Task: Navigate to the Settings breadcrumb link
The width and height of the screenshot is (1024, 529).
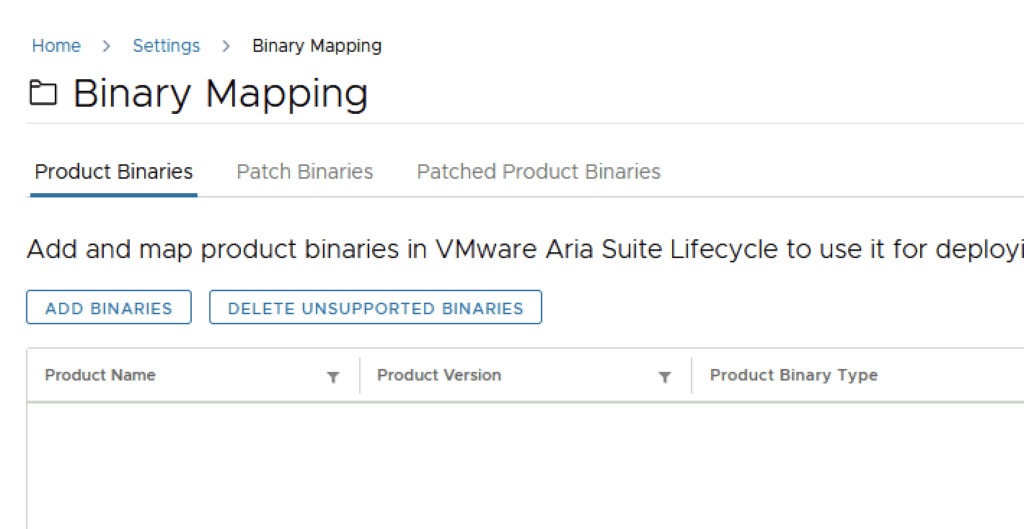Action: (166, 46)
